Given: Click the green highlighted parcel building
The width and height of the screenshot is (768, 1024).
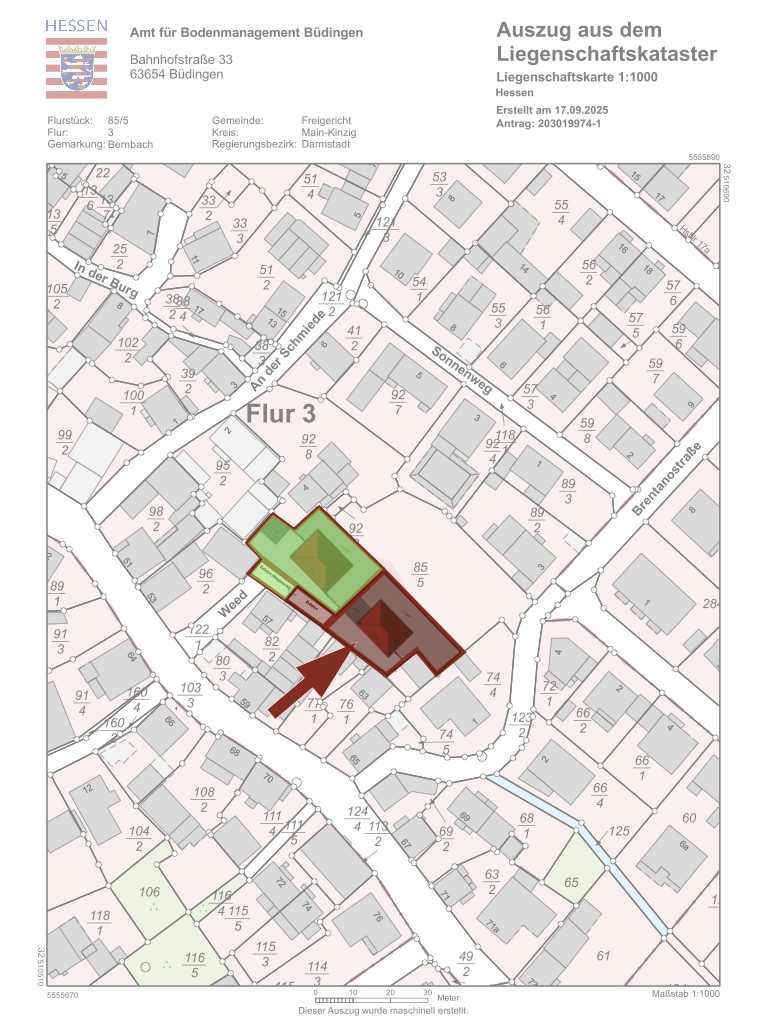Looking at the screenshot, I should 322,559.
